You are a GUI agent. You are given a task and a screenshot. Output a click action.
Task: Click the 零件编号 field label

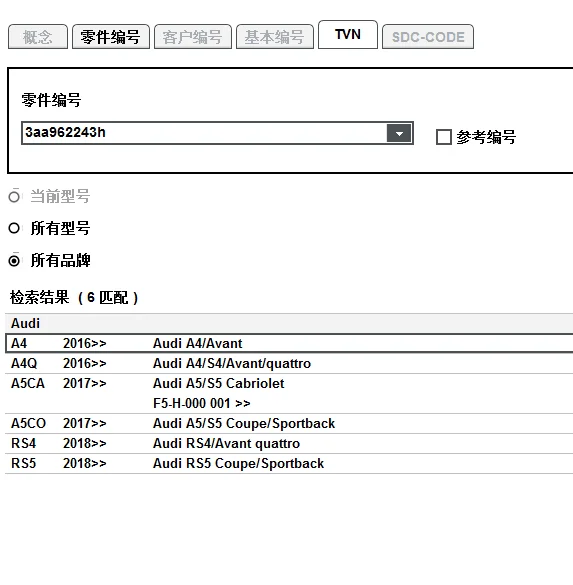point(51,100)
